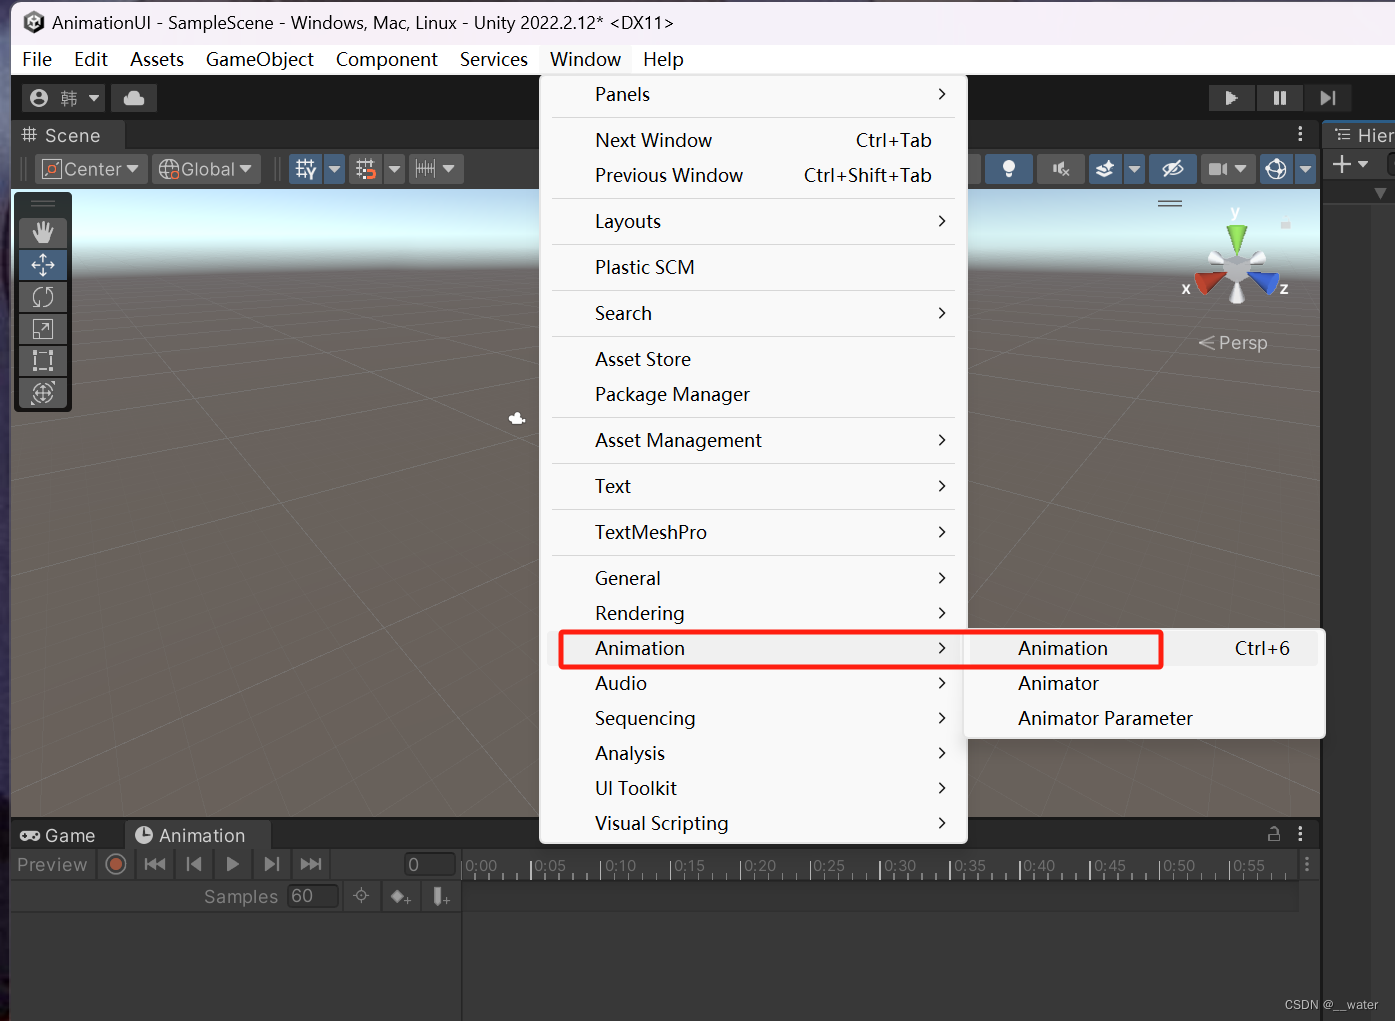Play the animation clip
Viewport: 1395px width, 1021px height.
point(233,864)
